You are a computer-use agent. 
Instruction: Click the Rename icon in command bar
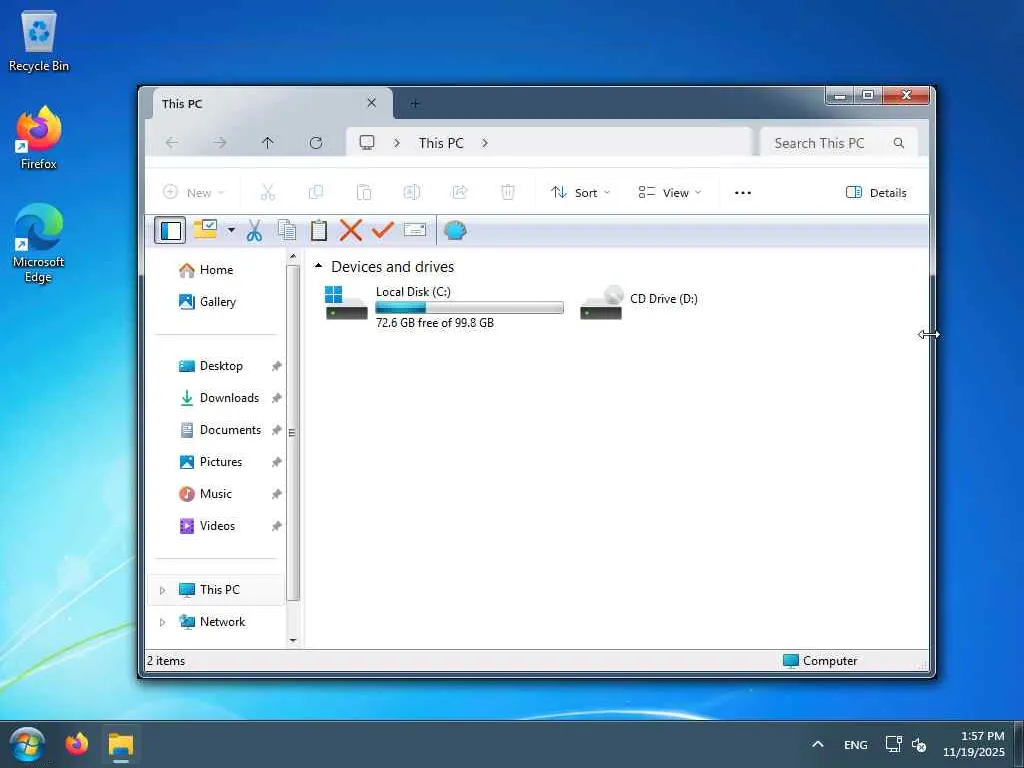[x=411, y=192]
